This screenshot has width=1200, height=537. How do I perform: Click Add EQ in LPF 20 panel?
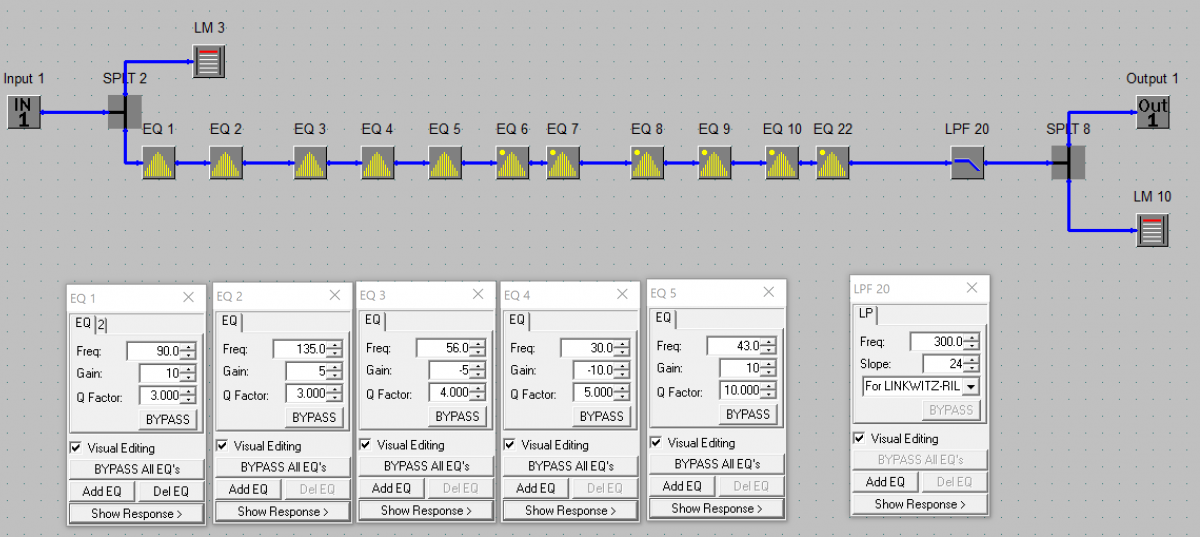[885, 482]
